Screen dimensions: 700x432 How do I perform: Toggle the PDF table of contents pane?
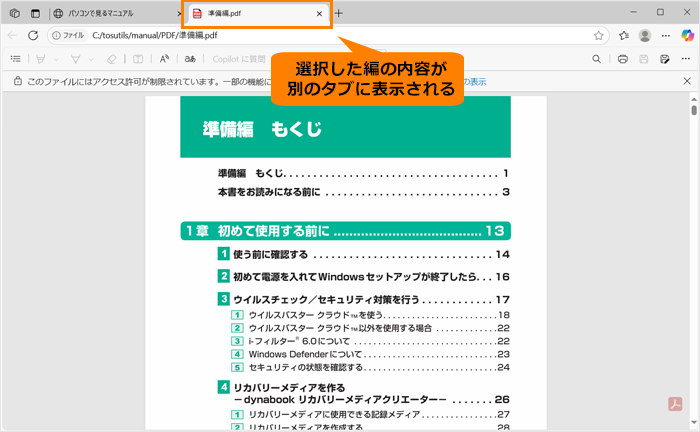pyautogui.click(x=16, y=59)
